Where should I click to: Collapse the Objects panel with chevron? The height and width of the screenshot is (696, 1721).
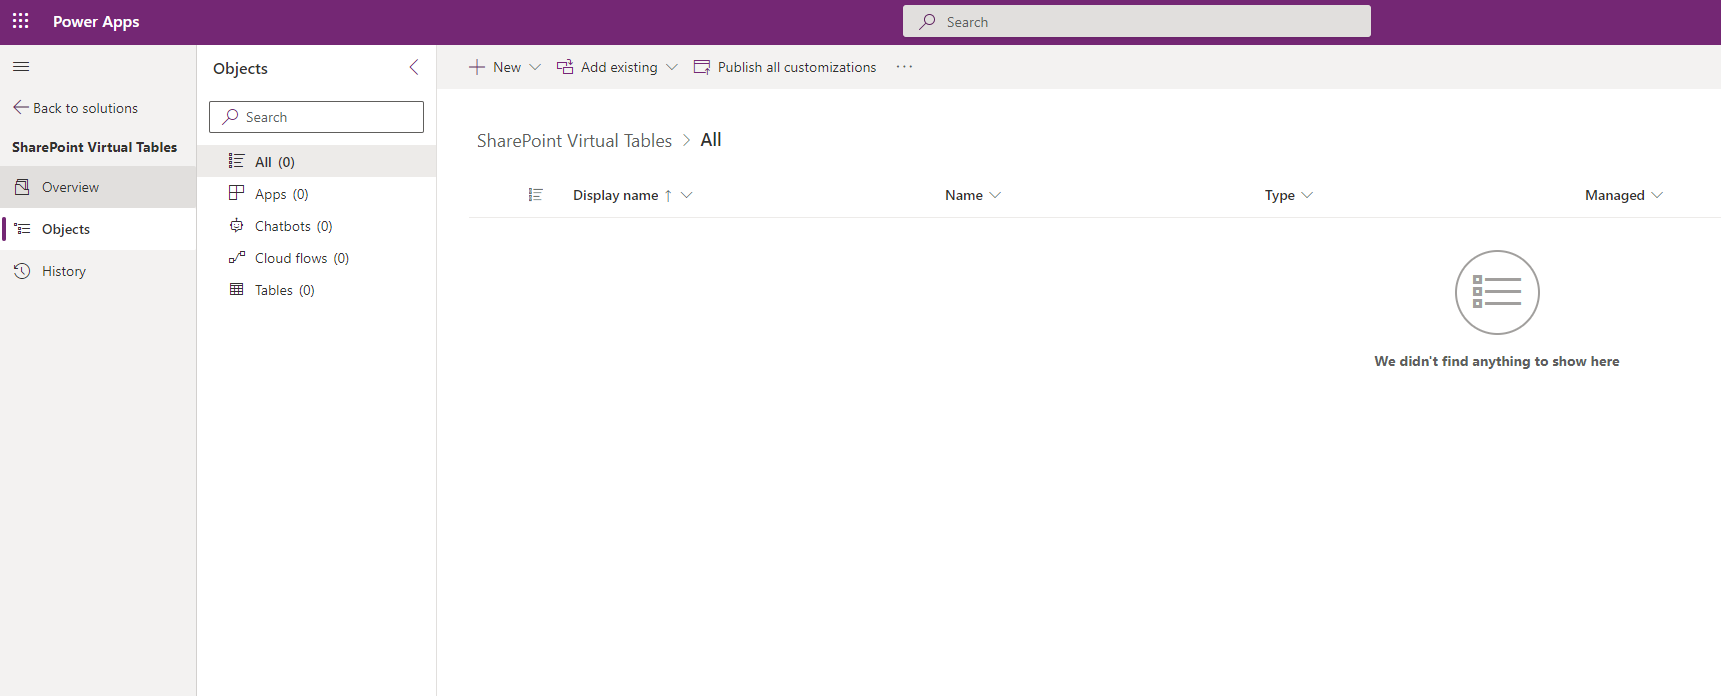coord(414,67)
